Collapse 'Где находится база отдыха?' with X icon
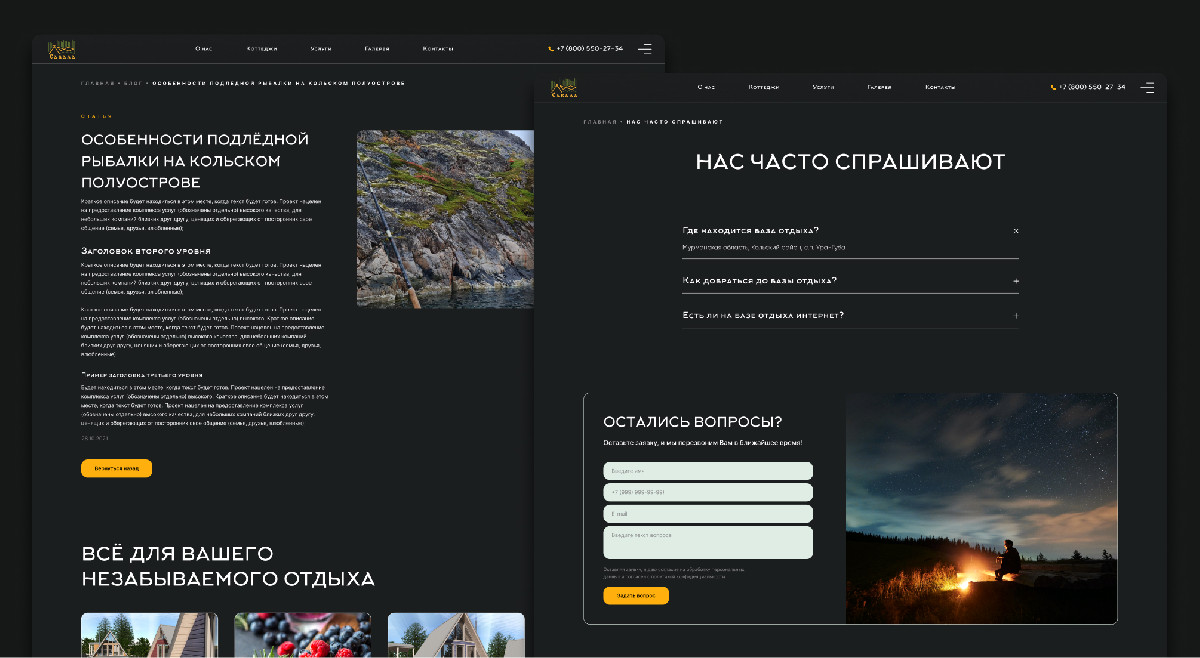This screenshot has height=658, width=1200. coord(1016,230)
